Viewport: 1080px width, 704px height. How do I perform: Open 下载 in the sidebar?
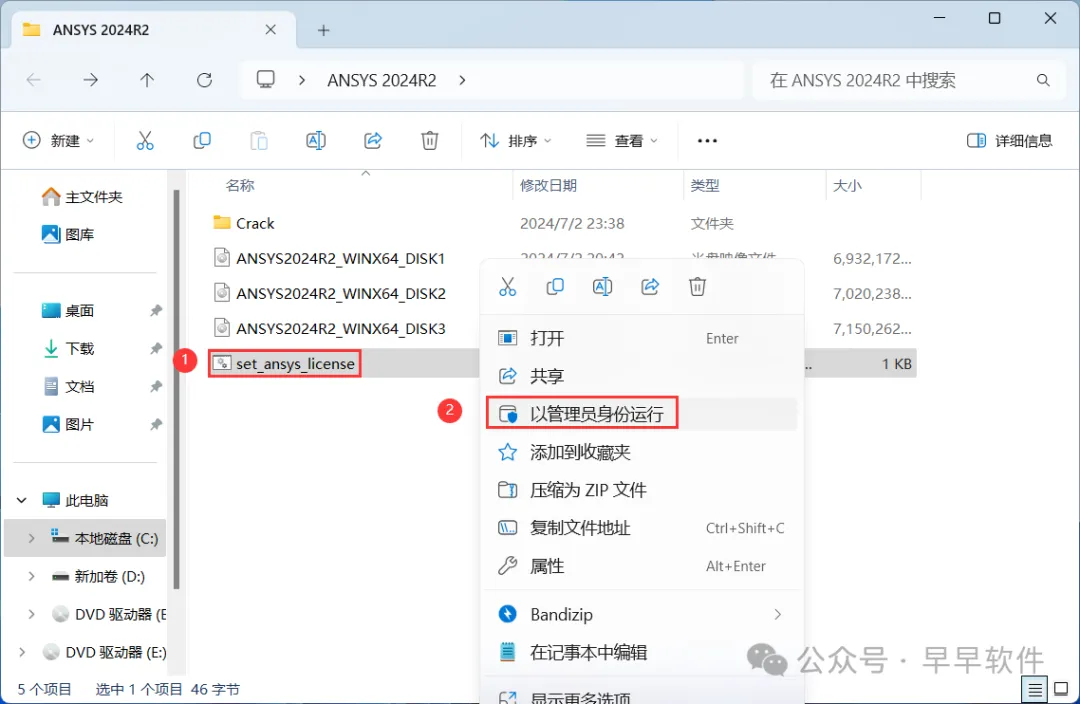[68, 349]
